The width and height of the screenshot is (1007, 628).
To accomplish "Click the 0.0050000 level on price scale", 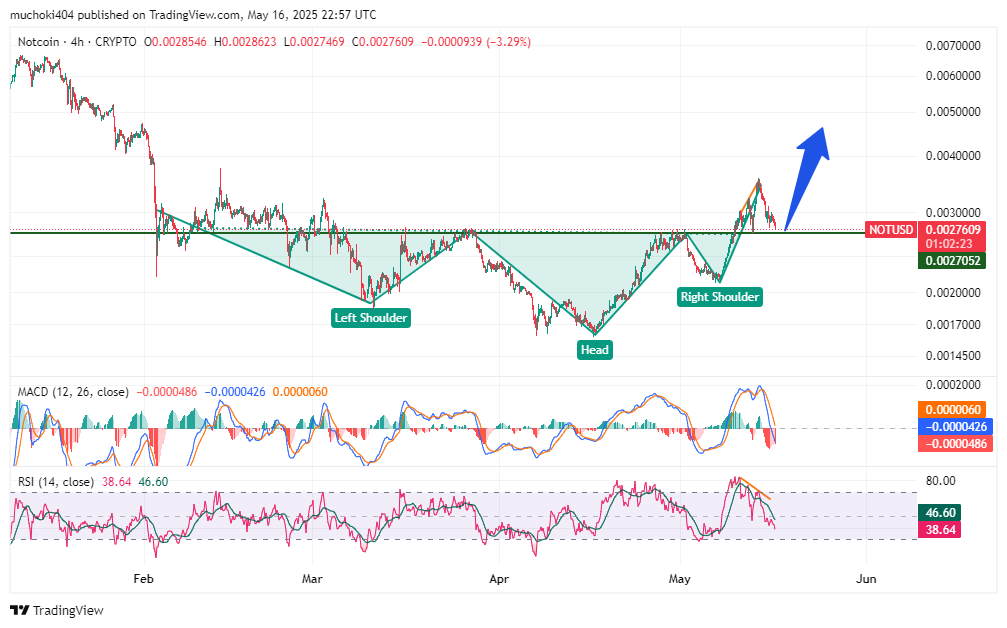I will point(952,112).
